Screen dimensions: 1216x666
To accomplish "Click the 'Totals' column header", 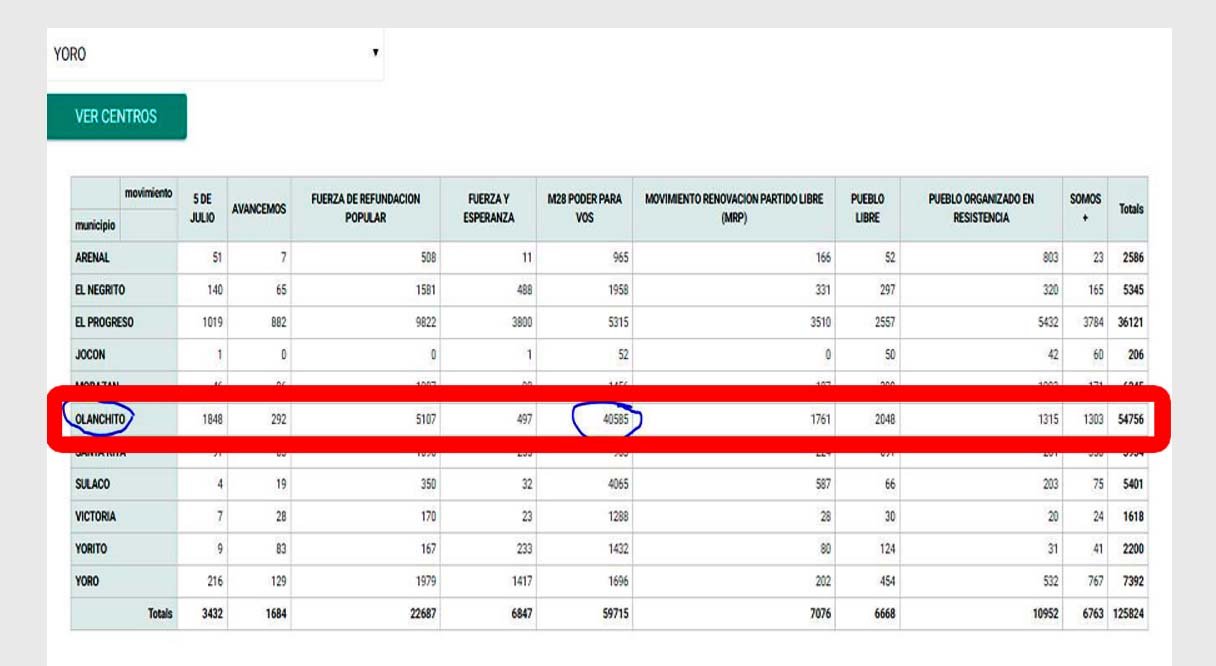I will point(1131,209).
